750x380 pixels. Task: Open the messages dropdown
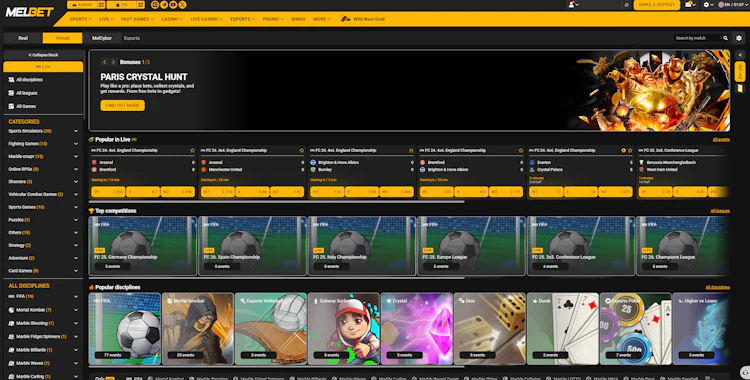tap(690, 5)
